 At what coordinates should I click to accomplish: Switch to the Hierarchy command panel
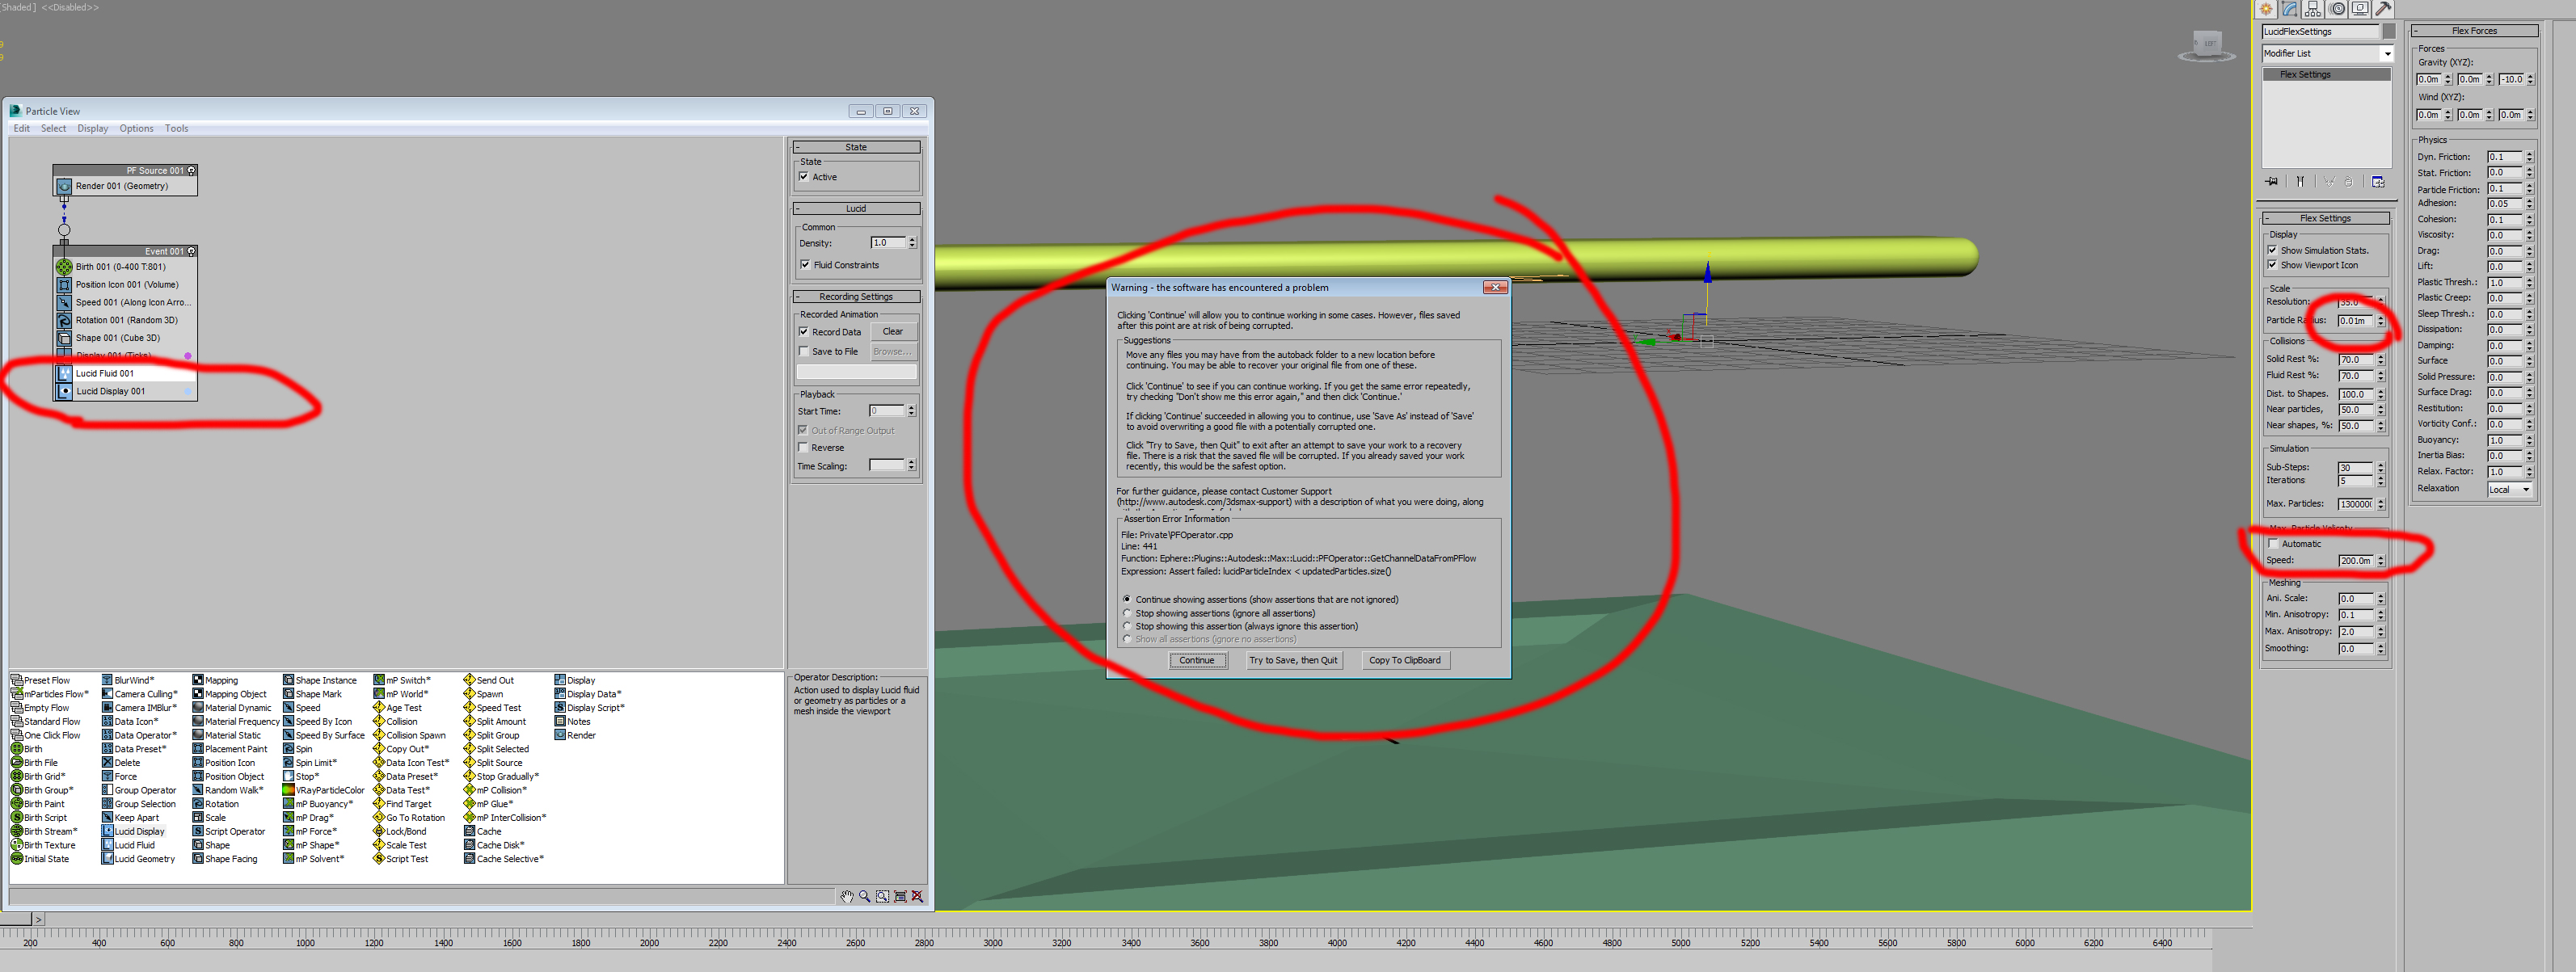2313,9
